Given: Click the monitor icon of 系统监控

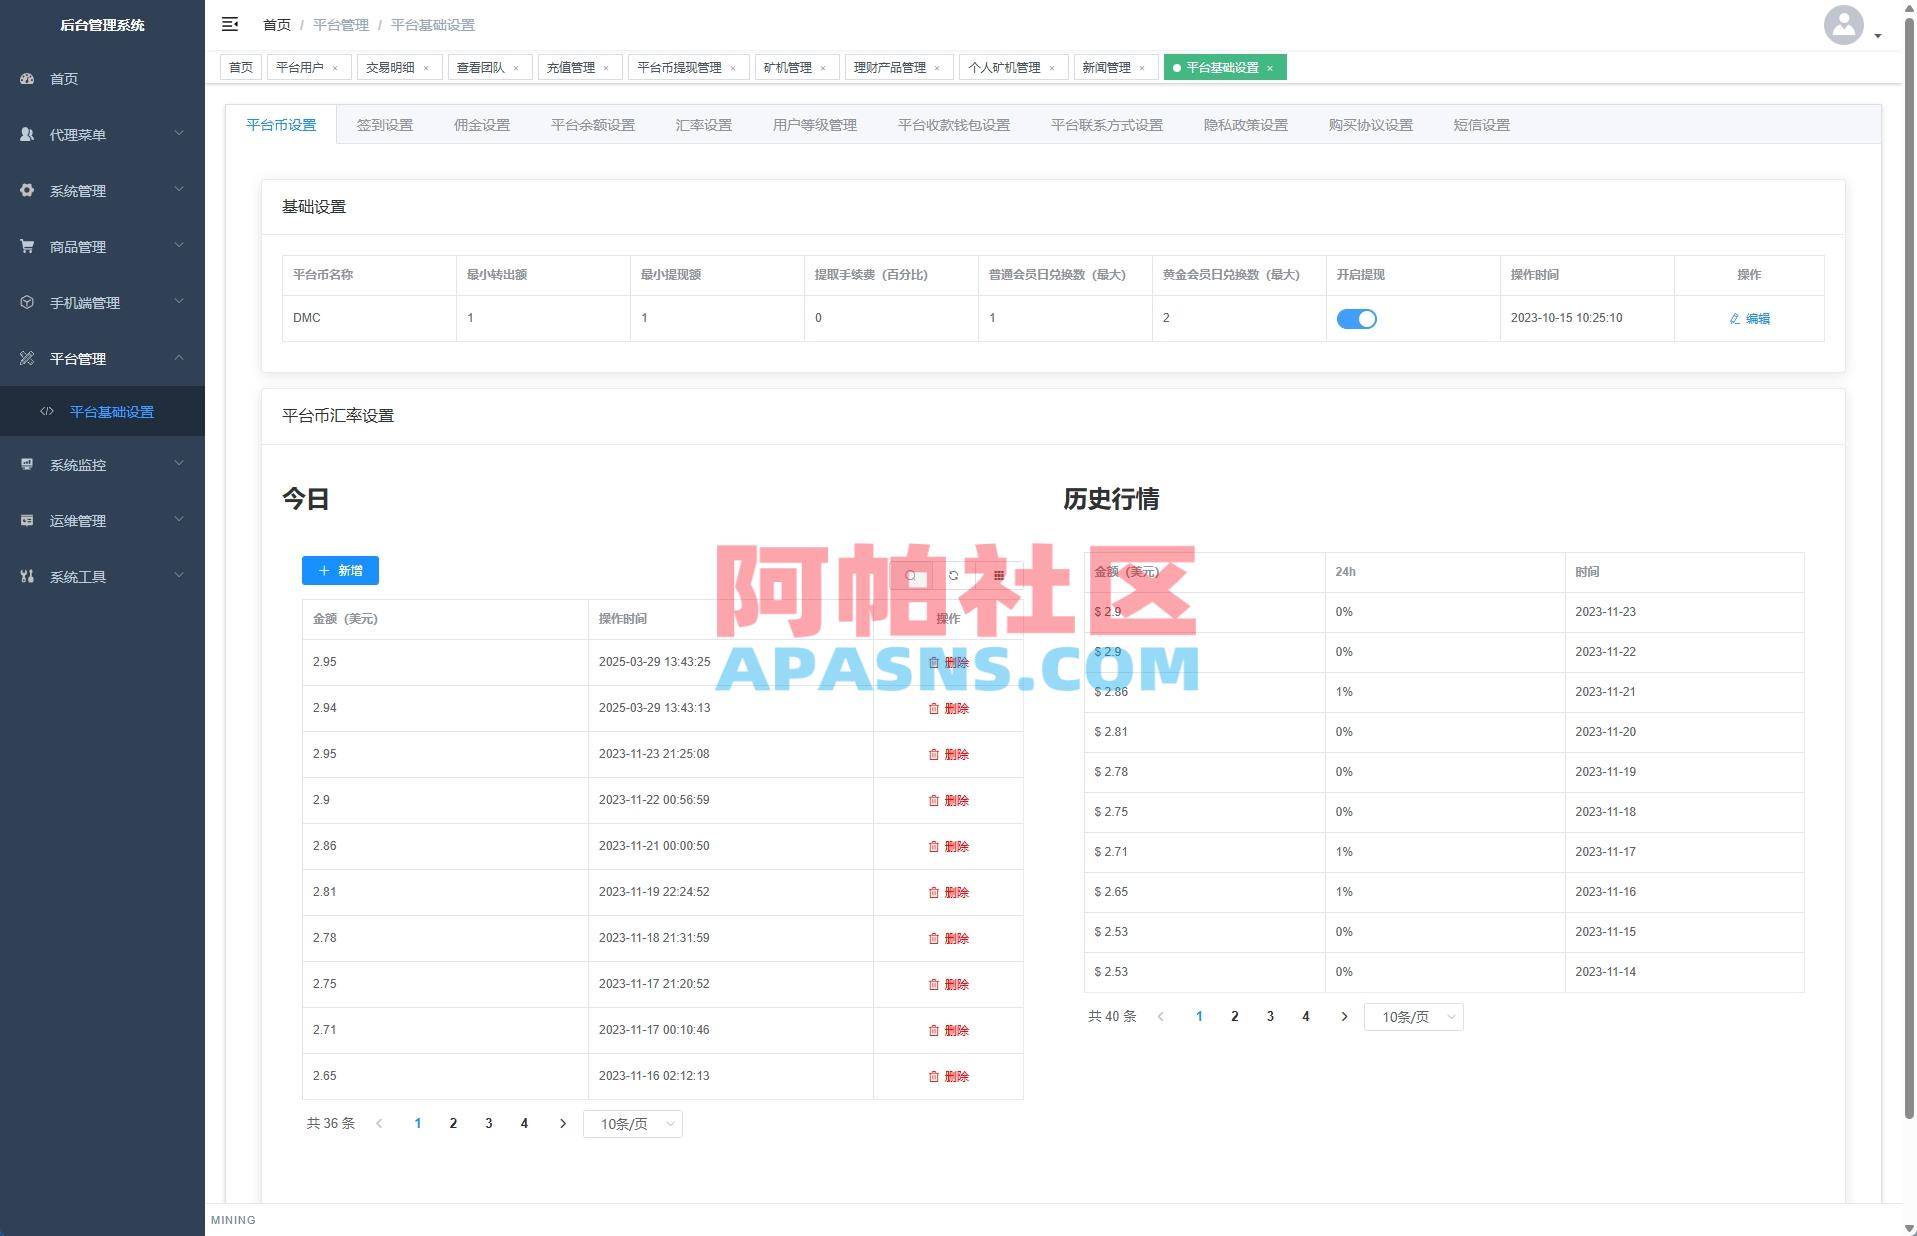Looking at the screenshot, I should (27, 464).
